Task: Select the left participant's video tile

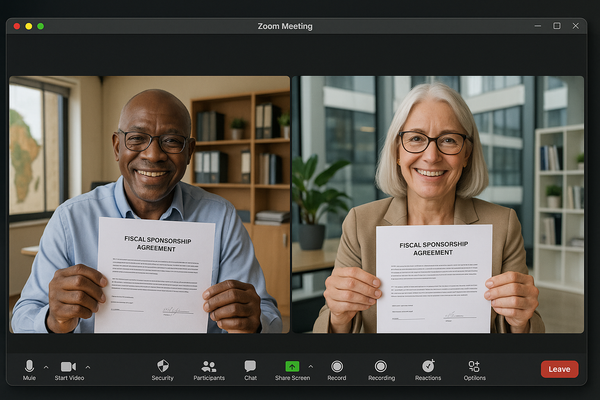Action: click(150, 204)
